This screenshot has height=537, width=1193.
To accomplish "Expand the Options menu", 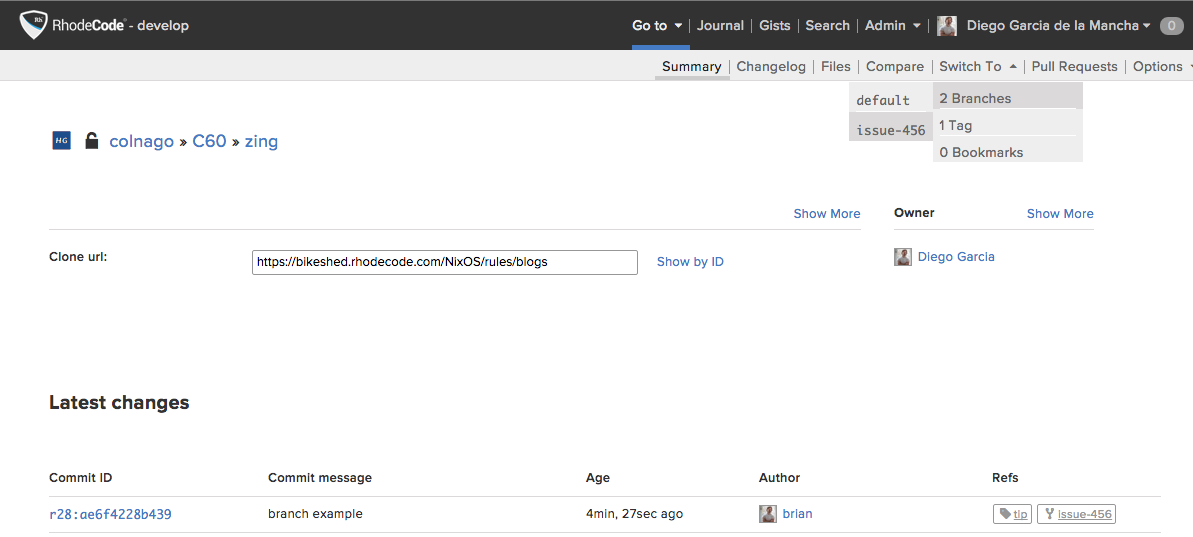I will coord(1162,67).
